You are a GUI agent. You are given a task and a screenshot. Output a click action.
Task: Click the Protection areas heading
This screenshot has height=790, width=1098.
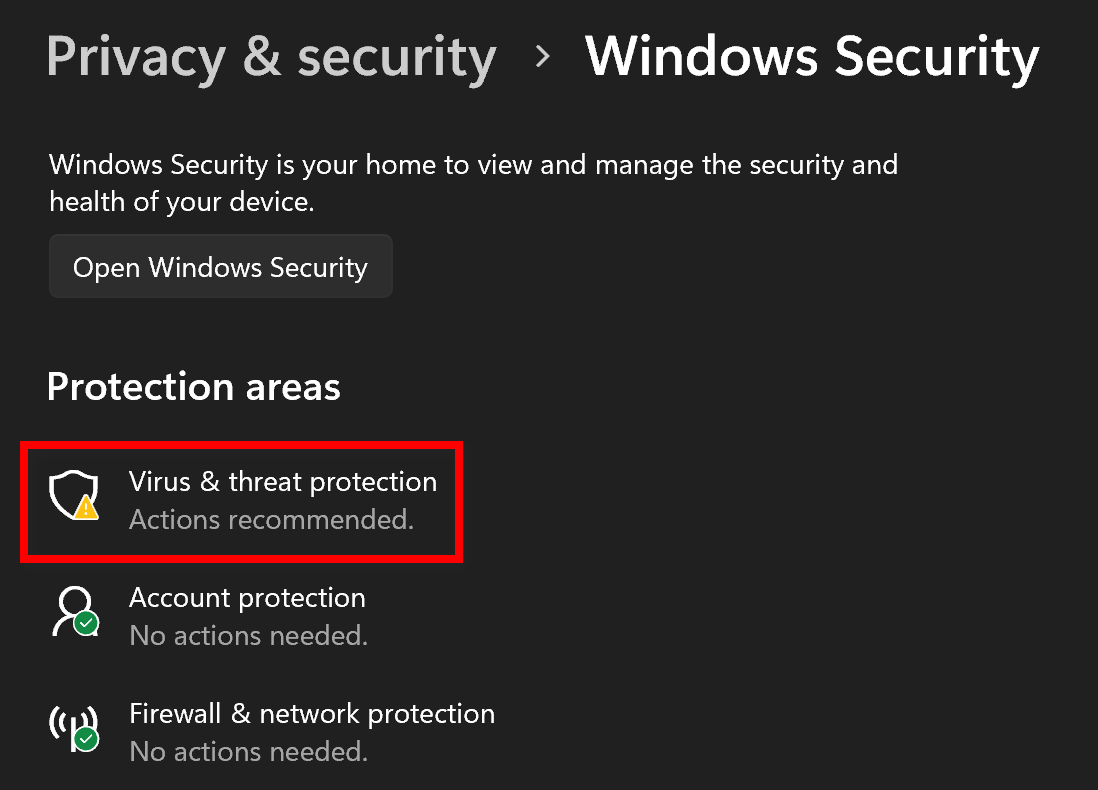tap(194, 387)
